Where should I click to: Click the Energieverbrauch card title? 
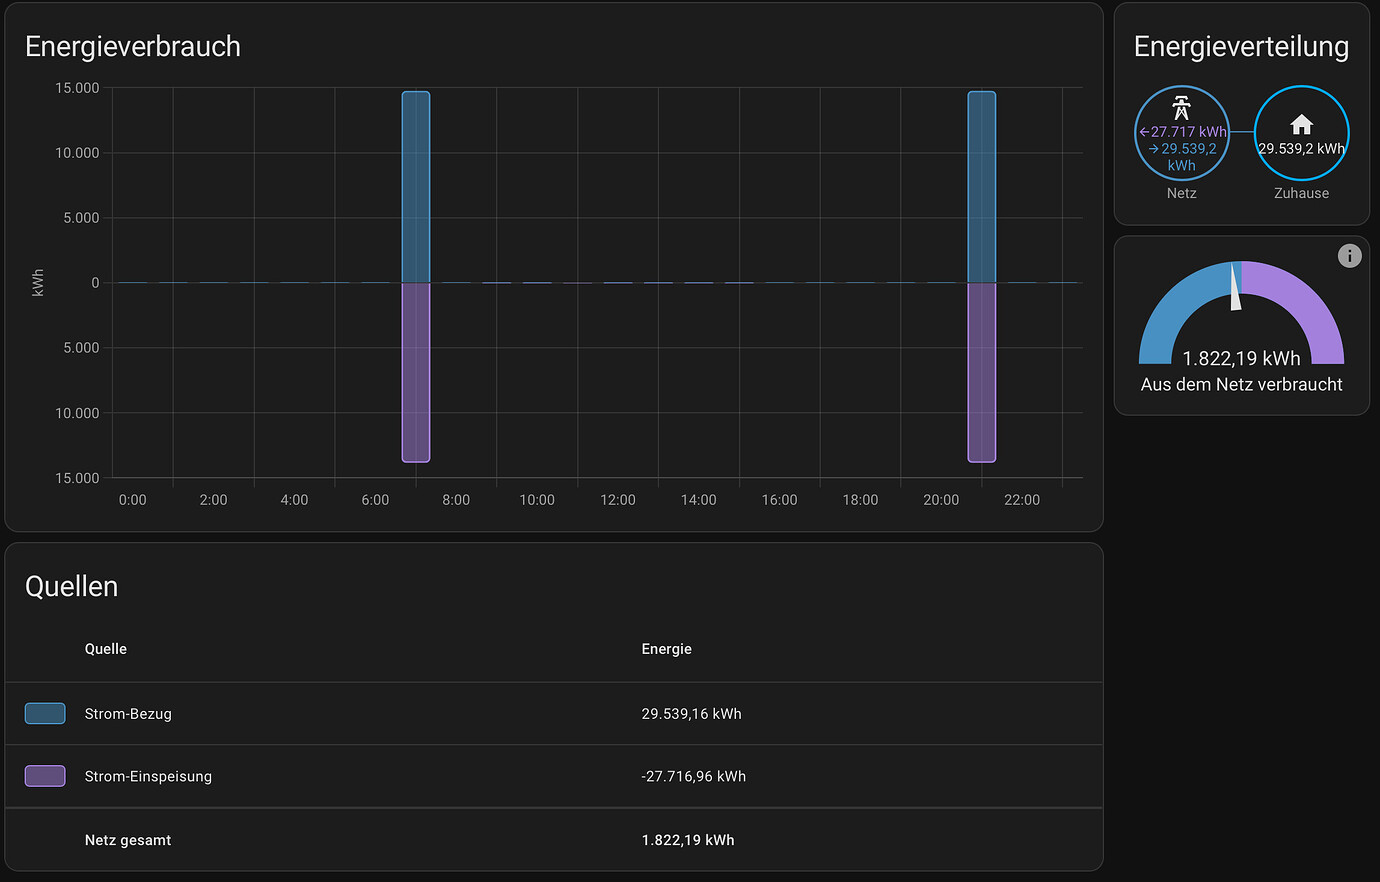(133, 47)
